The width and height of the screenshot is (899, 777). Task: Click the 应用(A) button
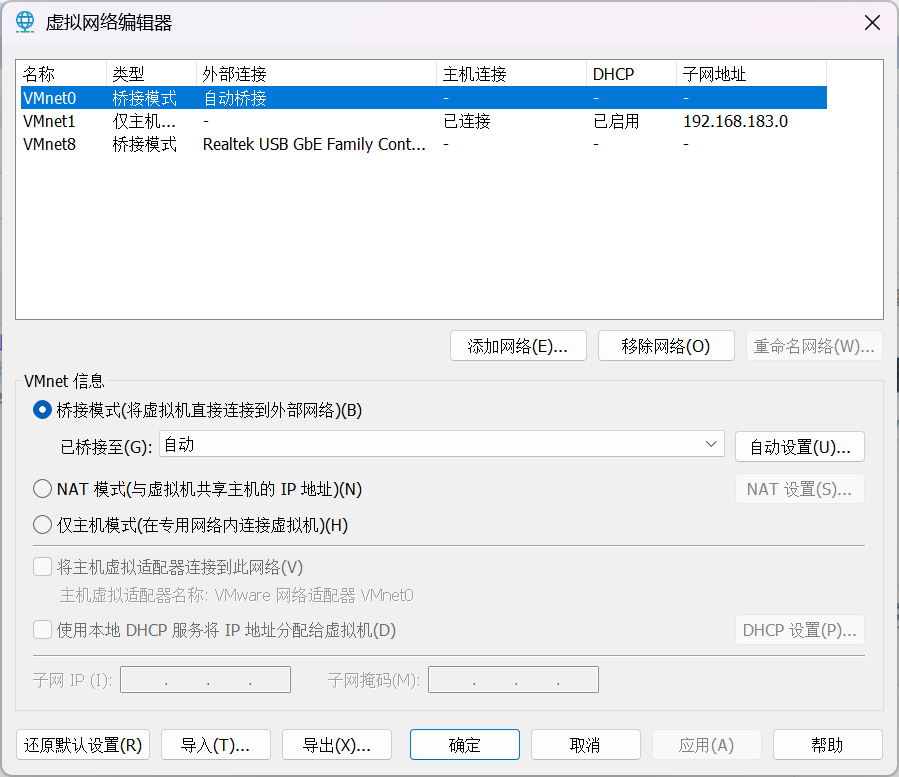coord(707,745)
